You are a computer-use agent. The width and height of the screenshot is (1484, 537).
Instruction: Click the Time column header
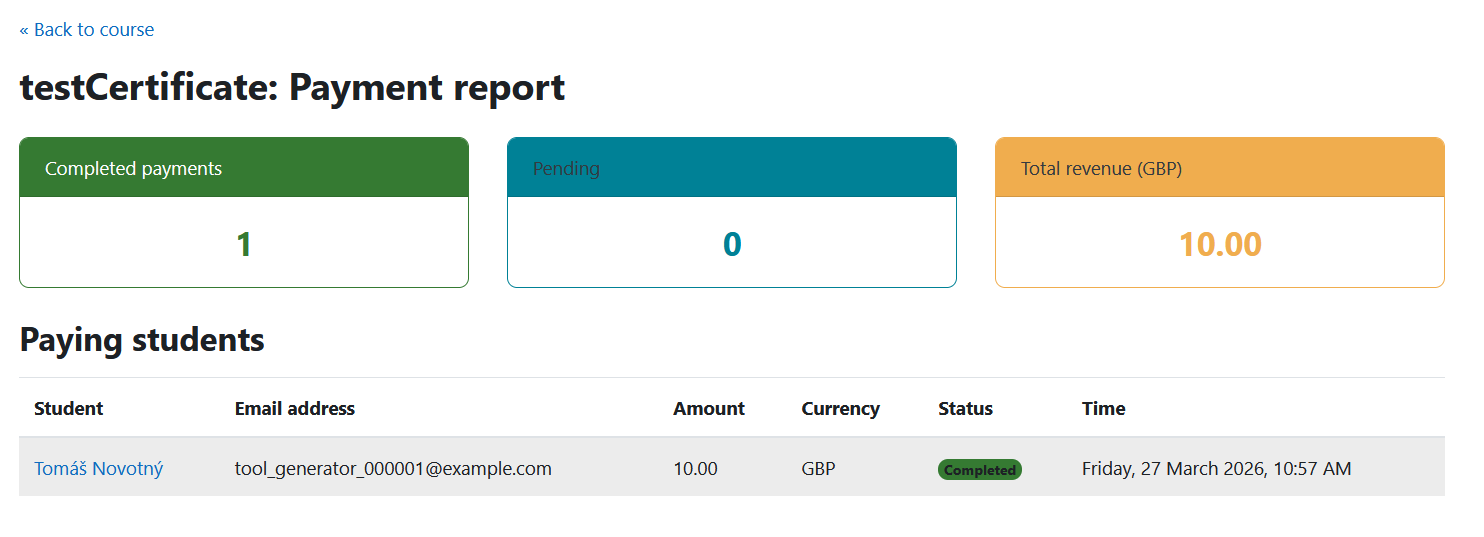(x=1103, y=408)
